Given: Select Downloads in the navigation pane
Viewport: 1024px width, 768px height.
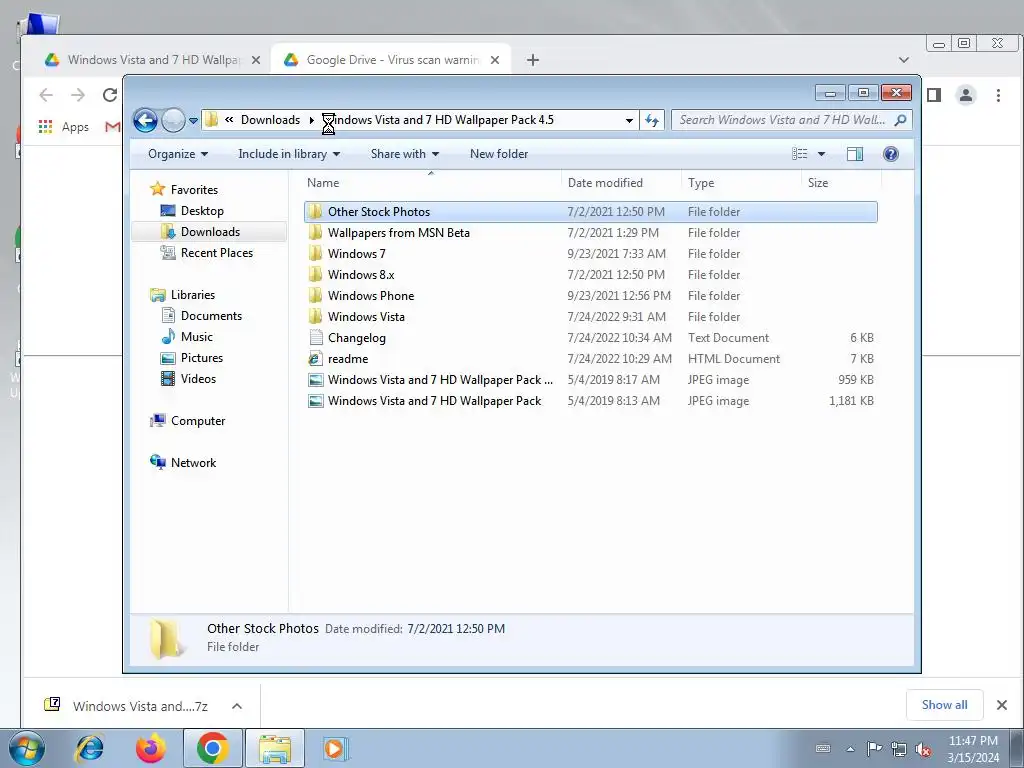Looking at the screenshot, I should point(210,232).
